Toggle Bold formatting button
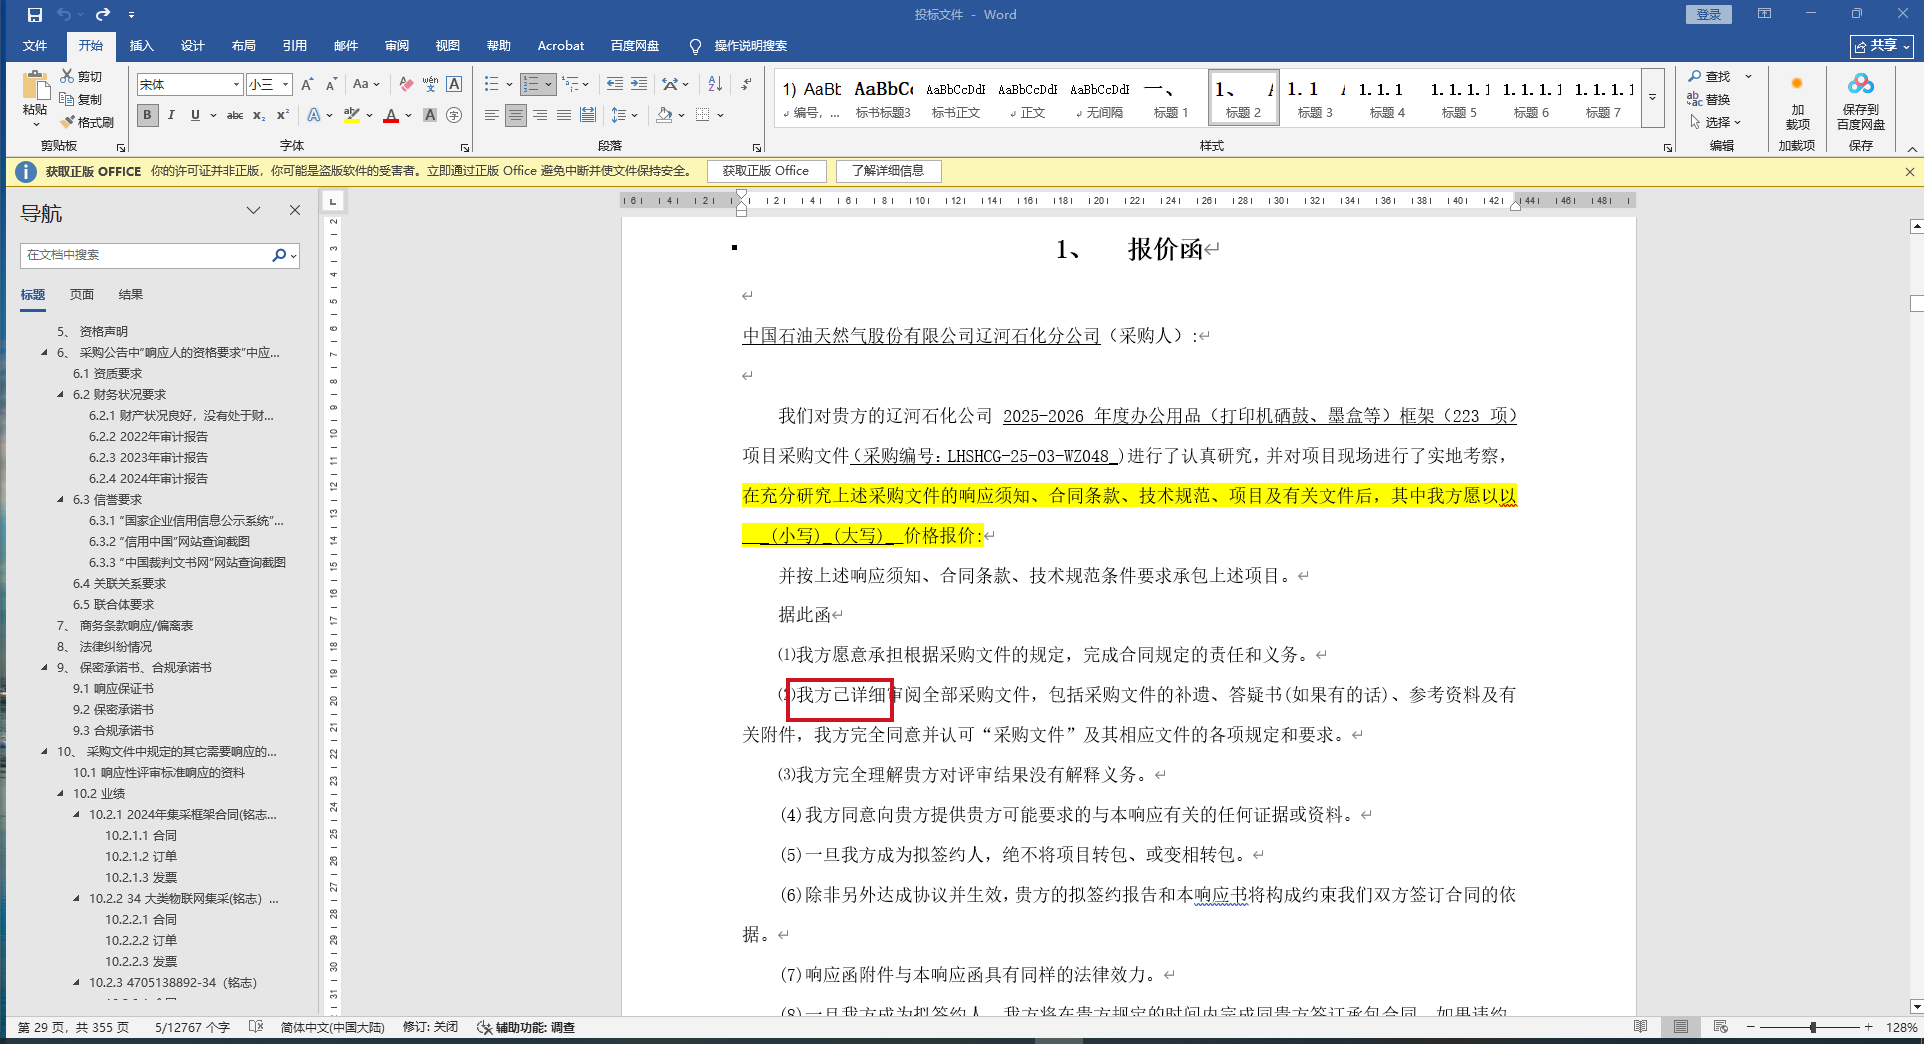Viewport: 1924px width, 1044px height. click(148, 115)
